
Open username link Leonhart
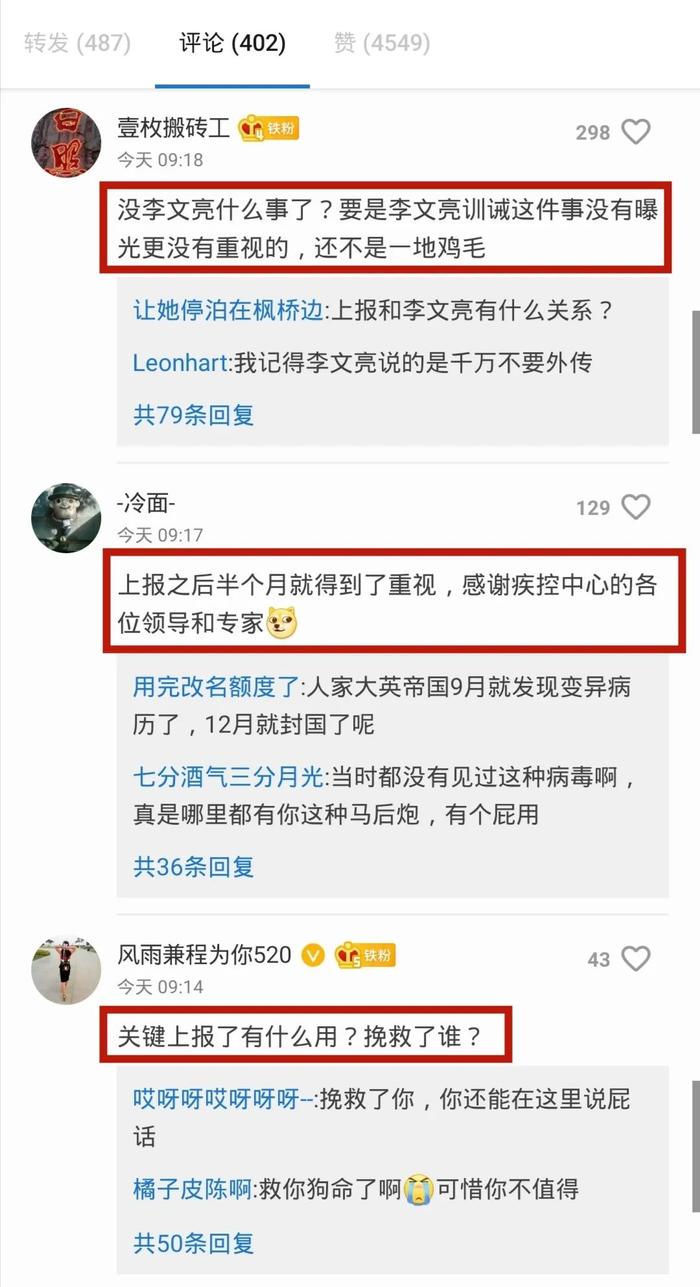click(x=180, y=363)
